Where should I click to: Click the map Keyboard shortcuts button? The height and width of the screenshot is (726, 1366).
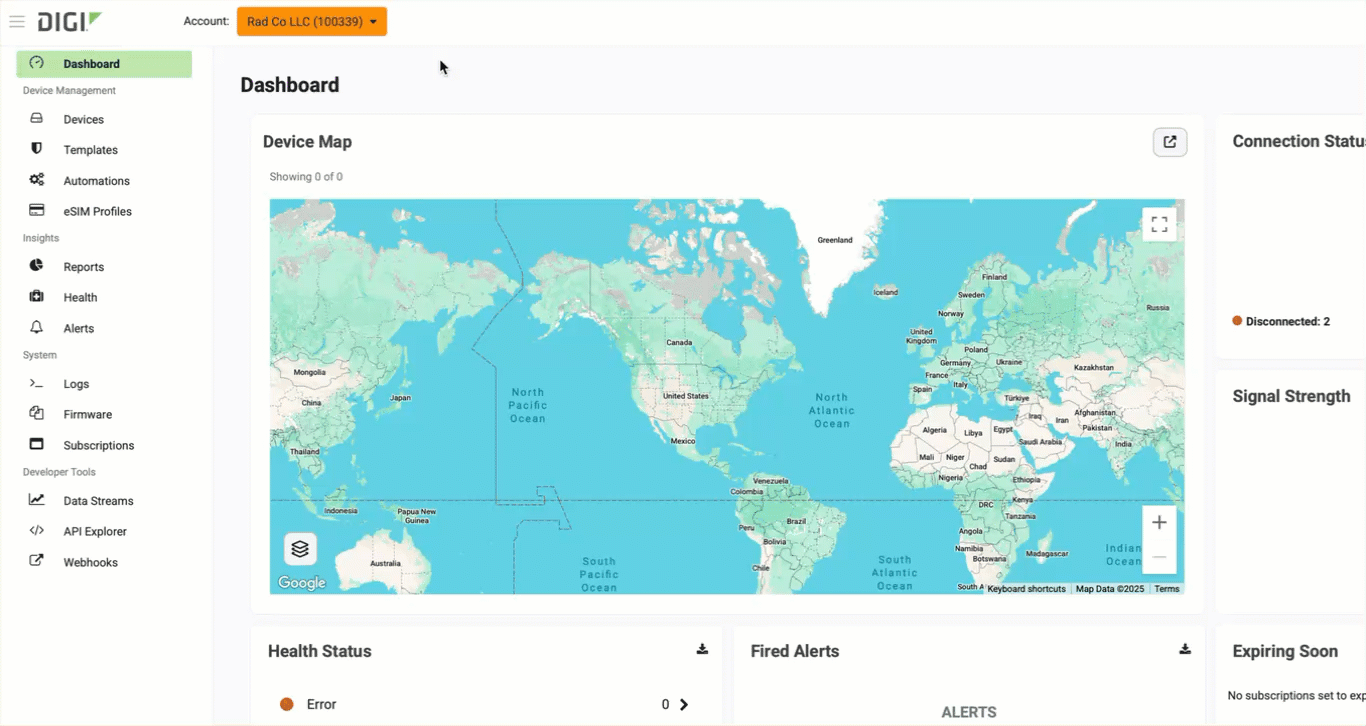pos(1026,589)
